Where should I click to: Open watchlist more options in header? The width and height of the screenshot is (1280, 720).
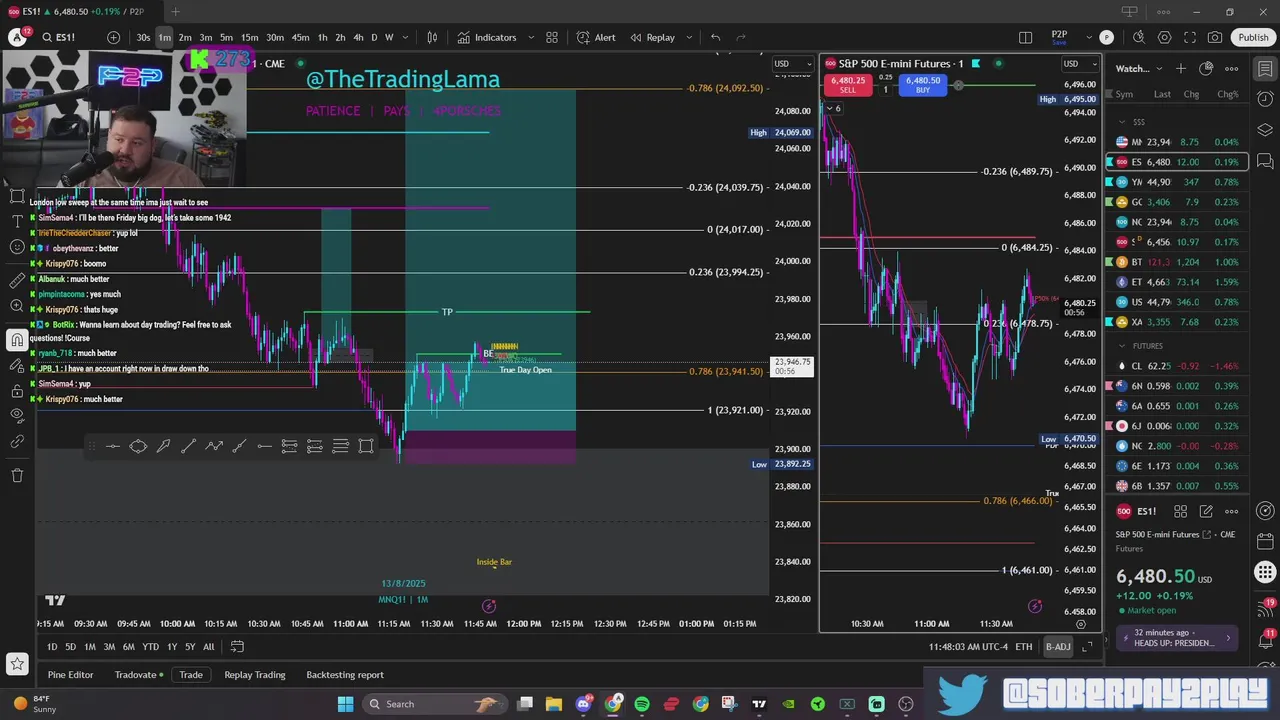pyautogui.click(x=1231, y=68)
